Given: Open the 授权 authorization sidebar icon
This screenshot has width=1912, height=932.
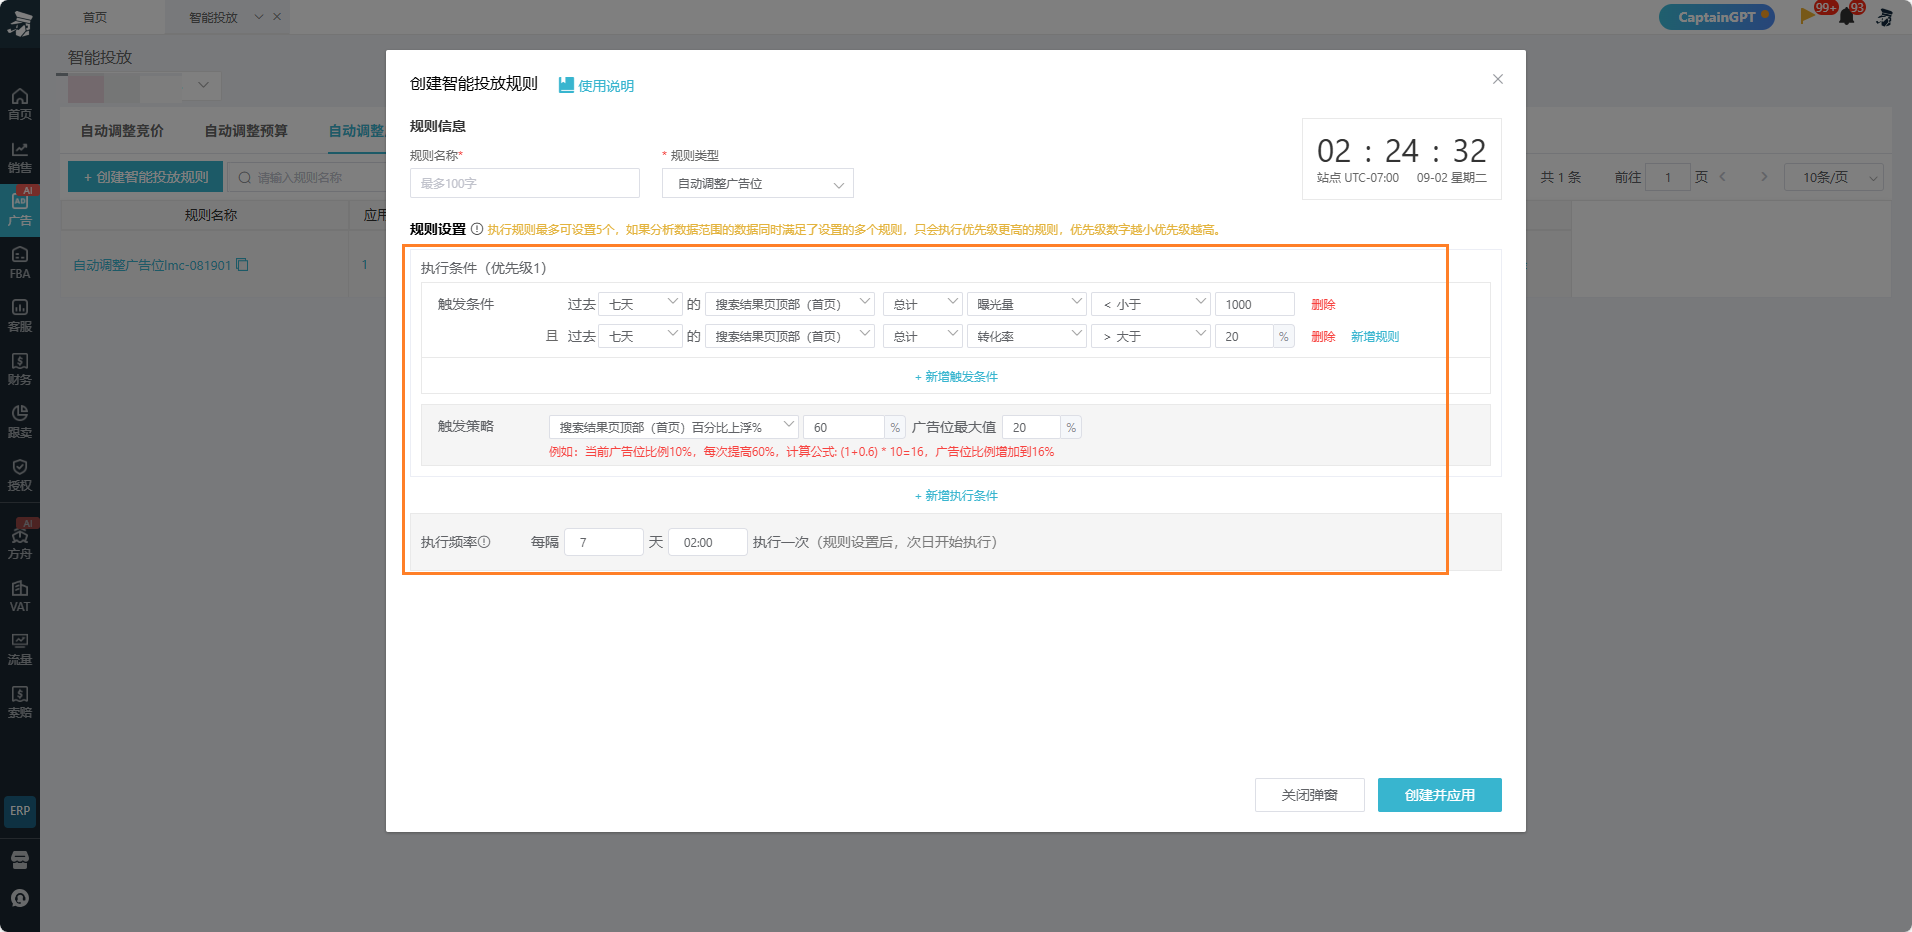Looking at the screenshot, I should coord(20,475).
